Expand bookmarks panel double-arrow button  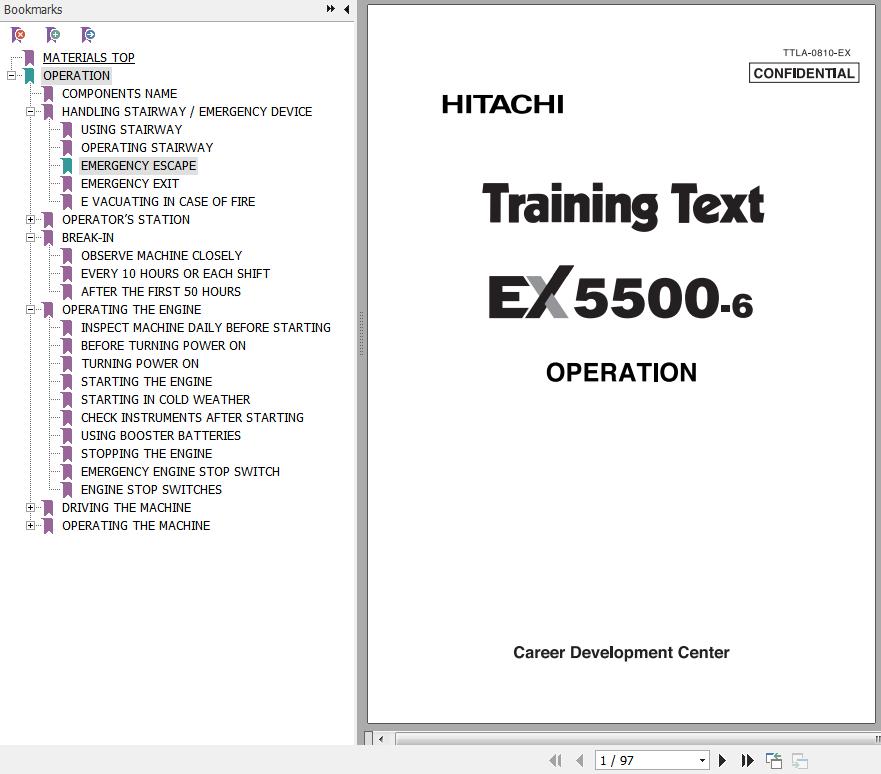point(331,9)
